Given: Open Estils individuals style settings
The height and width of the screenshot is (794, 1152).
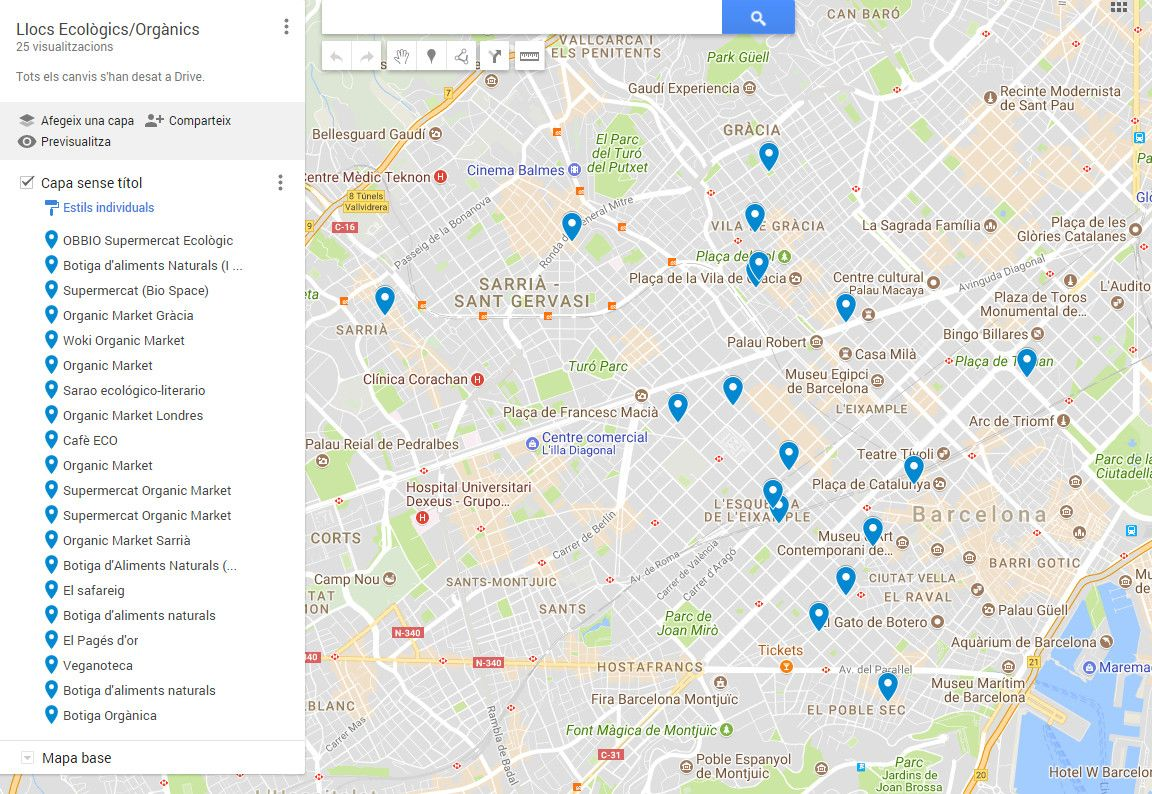Looking at the screenshot, I should (108, 208).
